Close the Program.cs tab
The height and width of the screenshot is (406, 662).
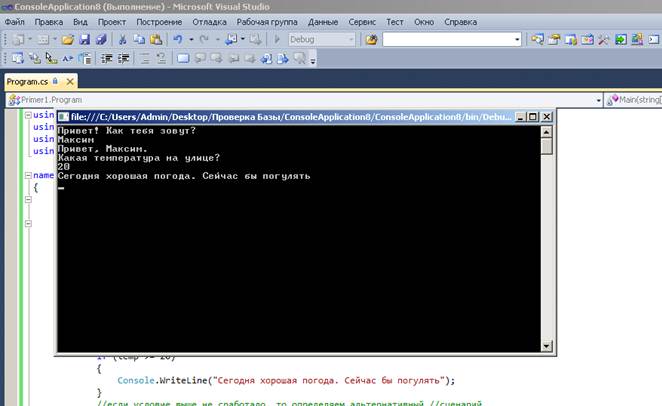71,81
